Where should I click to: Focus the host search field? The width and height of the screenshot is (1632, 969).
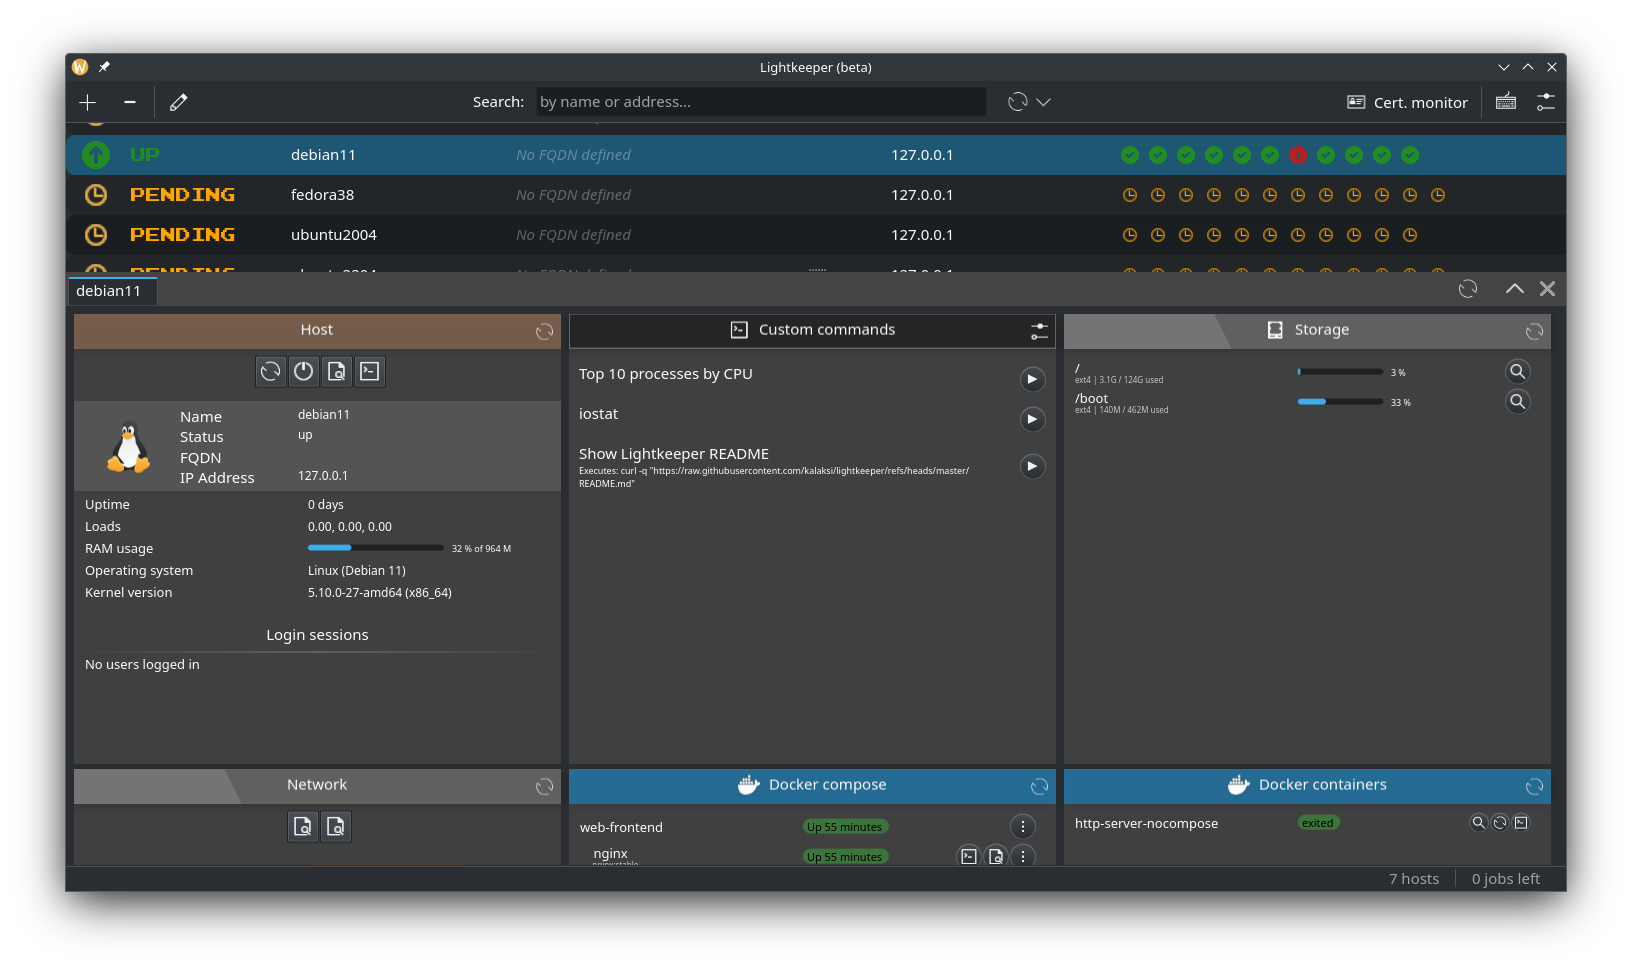[x=761, y=102]
